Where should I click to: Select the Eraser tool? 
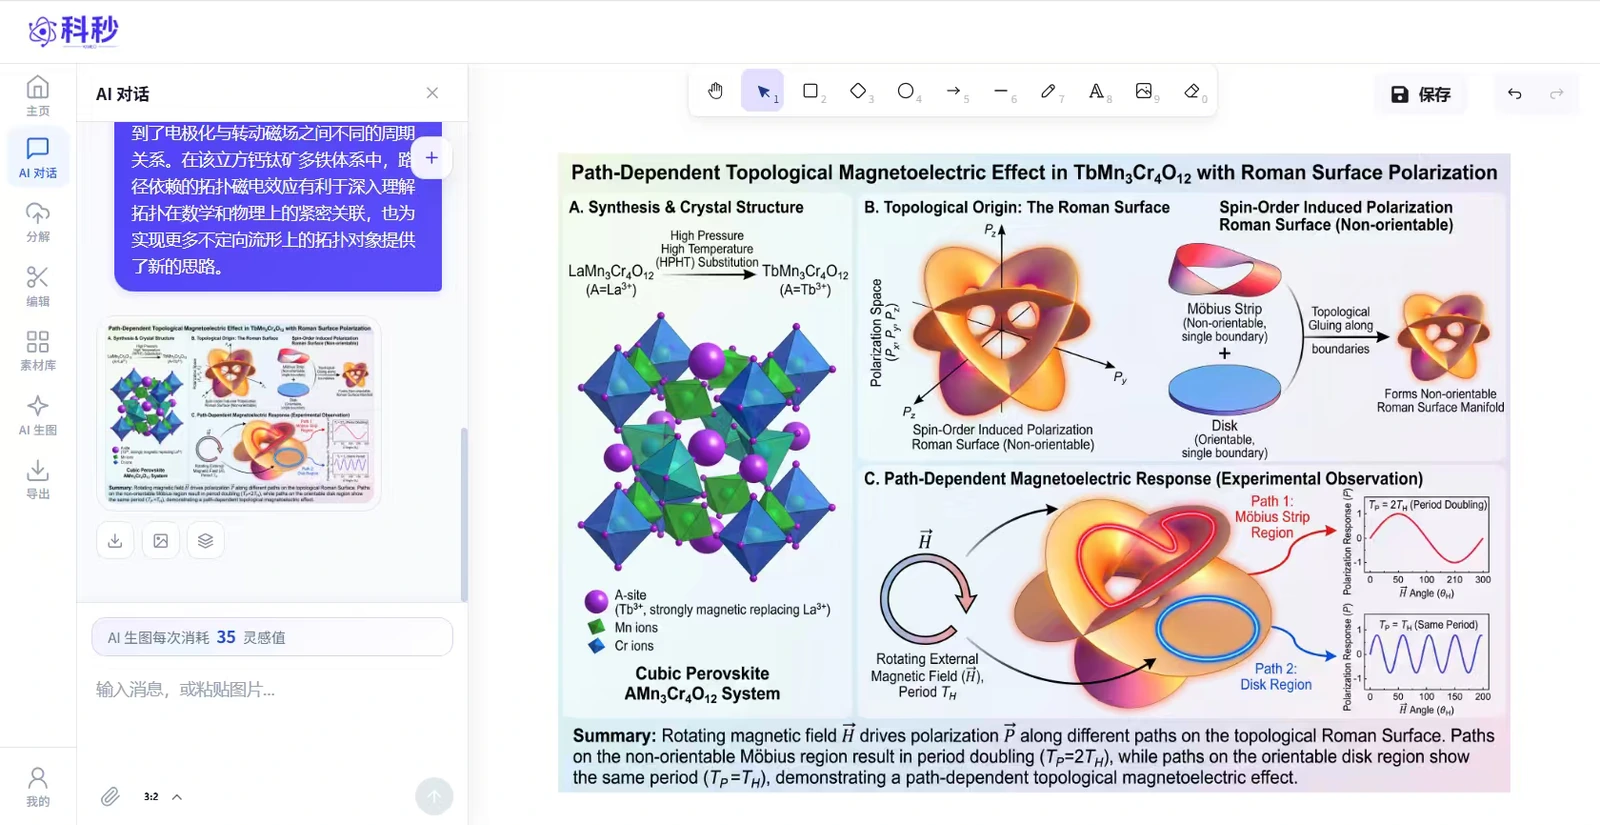(x=1192, y=91)
